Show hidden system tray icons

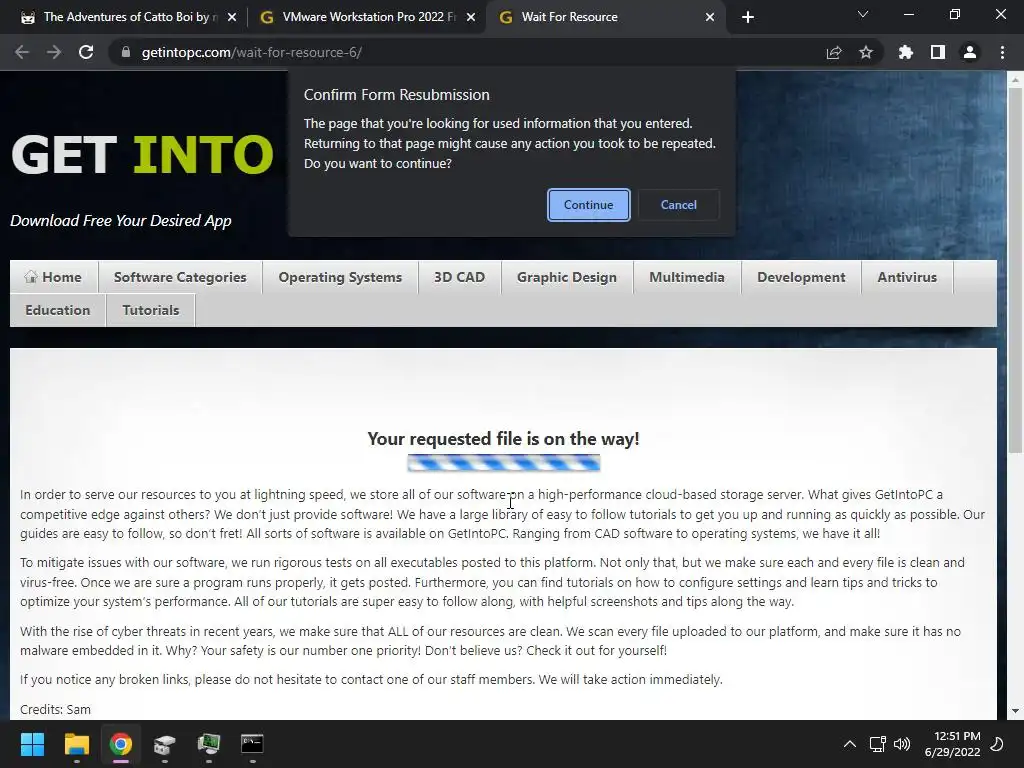coord(850,744)
